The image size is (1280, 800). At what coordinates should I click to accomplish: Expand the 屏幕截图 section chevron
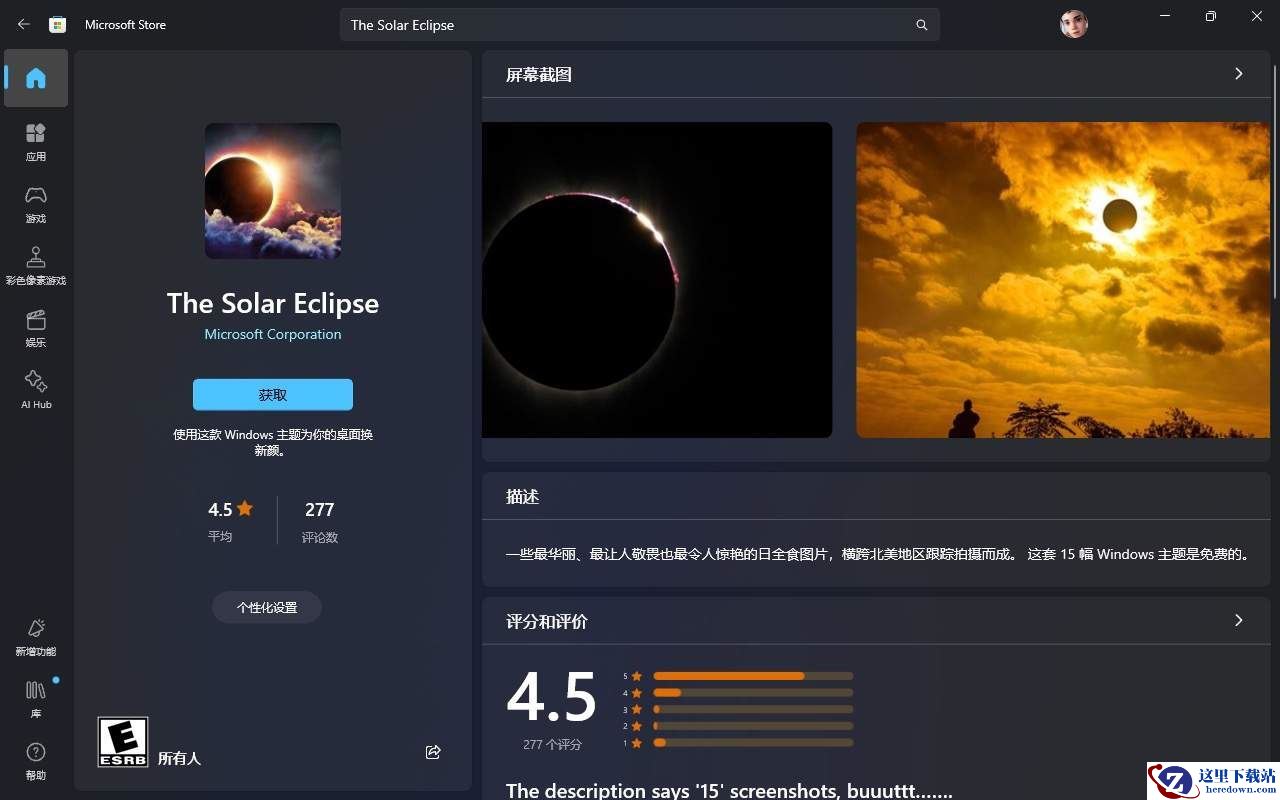pyautogui.click(x=1238, y=74)
